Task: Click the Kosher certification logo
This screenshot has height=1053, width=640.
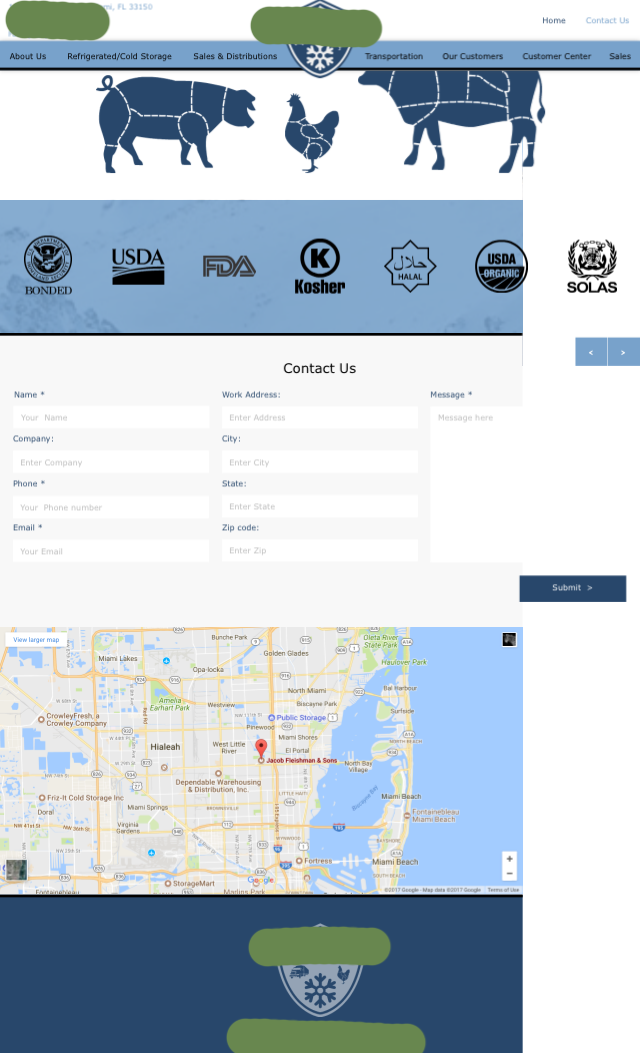Action: (320, 267)
